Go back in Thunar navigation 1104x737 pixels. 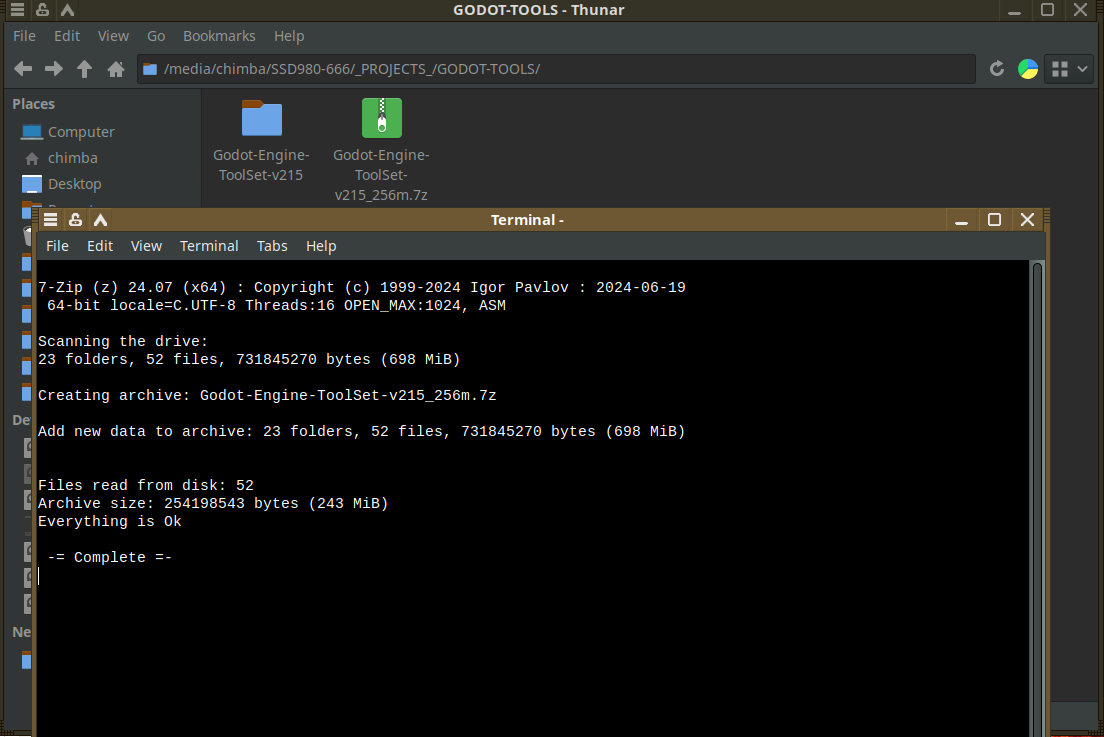tap(23, 69)
